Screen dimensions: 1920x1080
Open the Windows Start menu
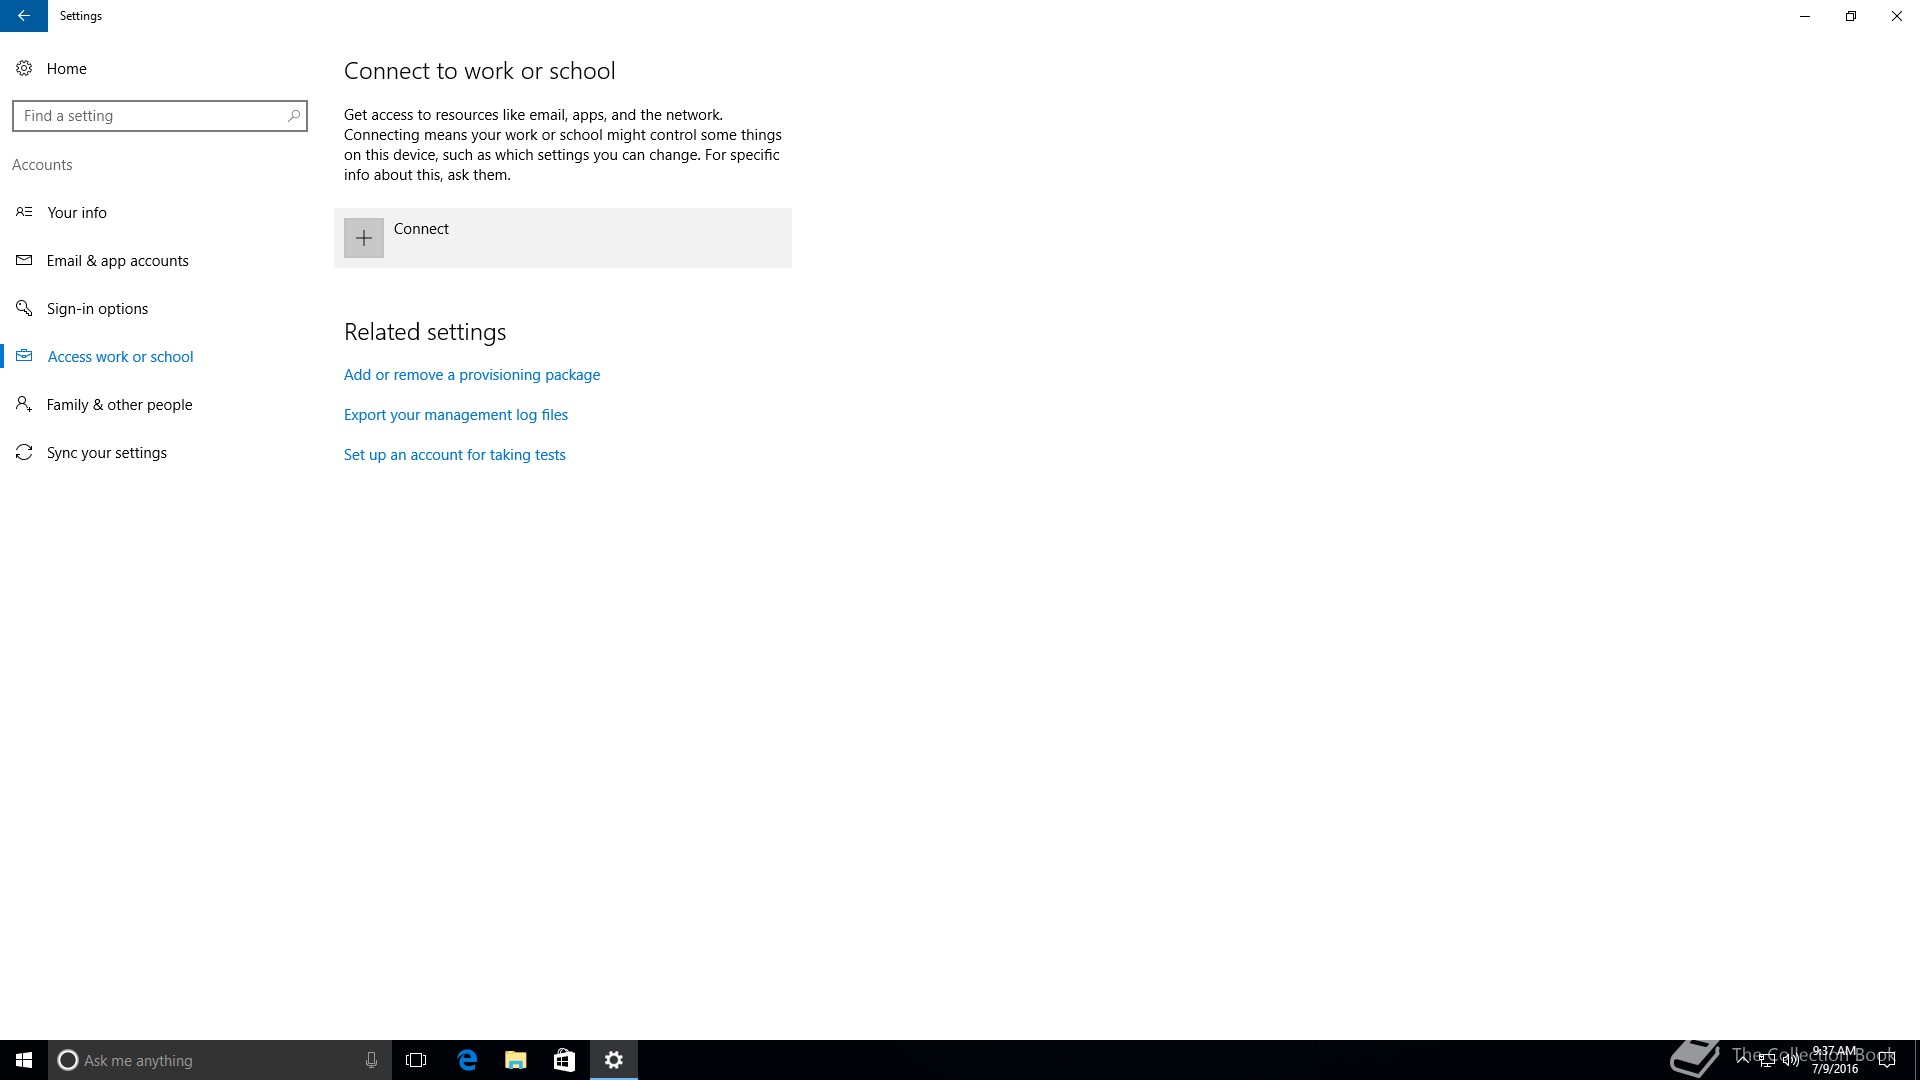(24, 1060)
